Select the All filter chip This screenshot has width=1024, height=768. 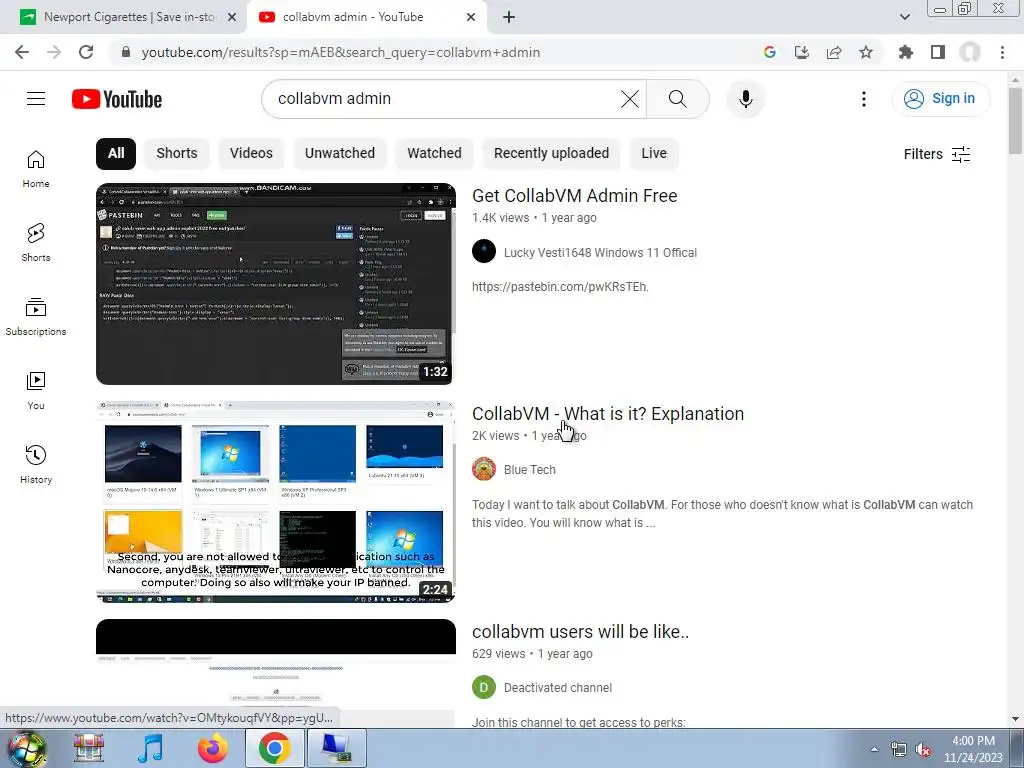tap(116, 153)
